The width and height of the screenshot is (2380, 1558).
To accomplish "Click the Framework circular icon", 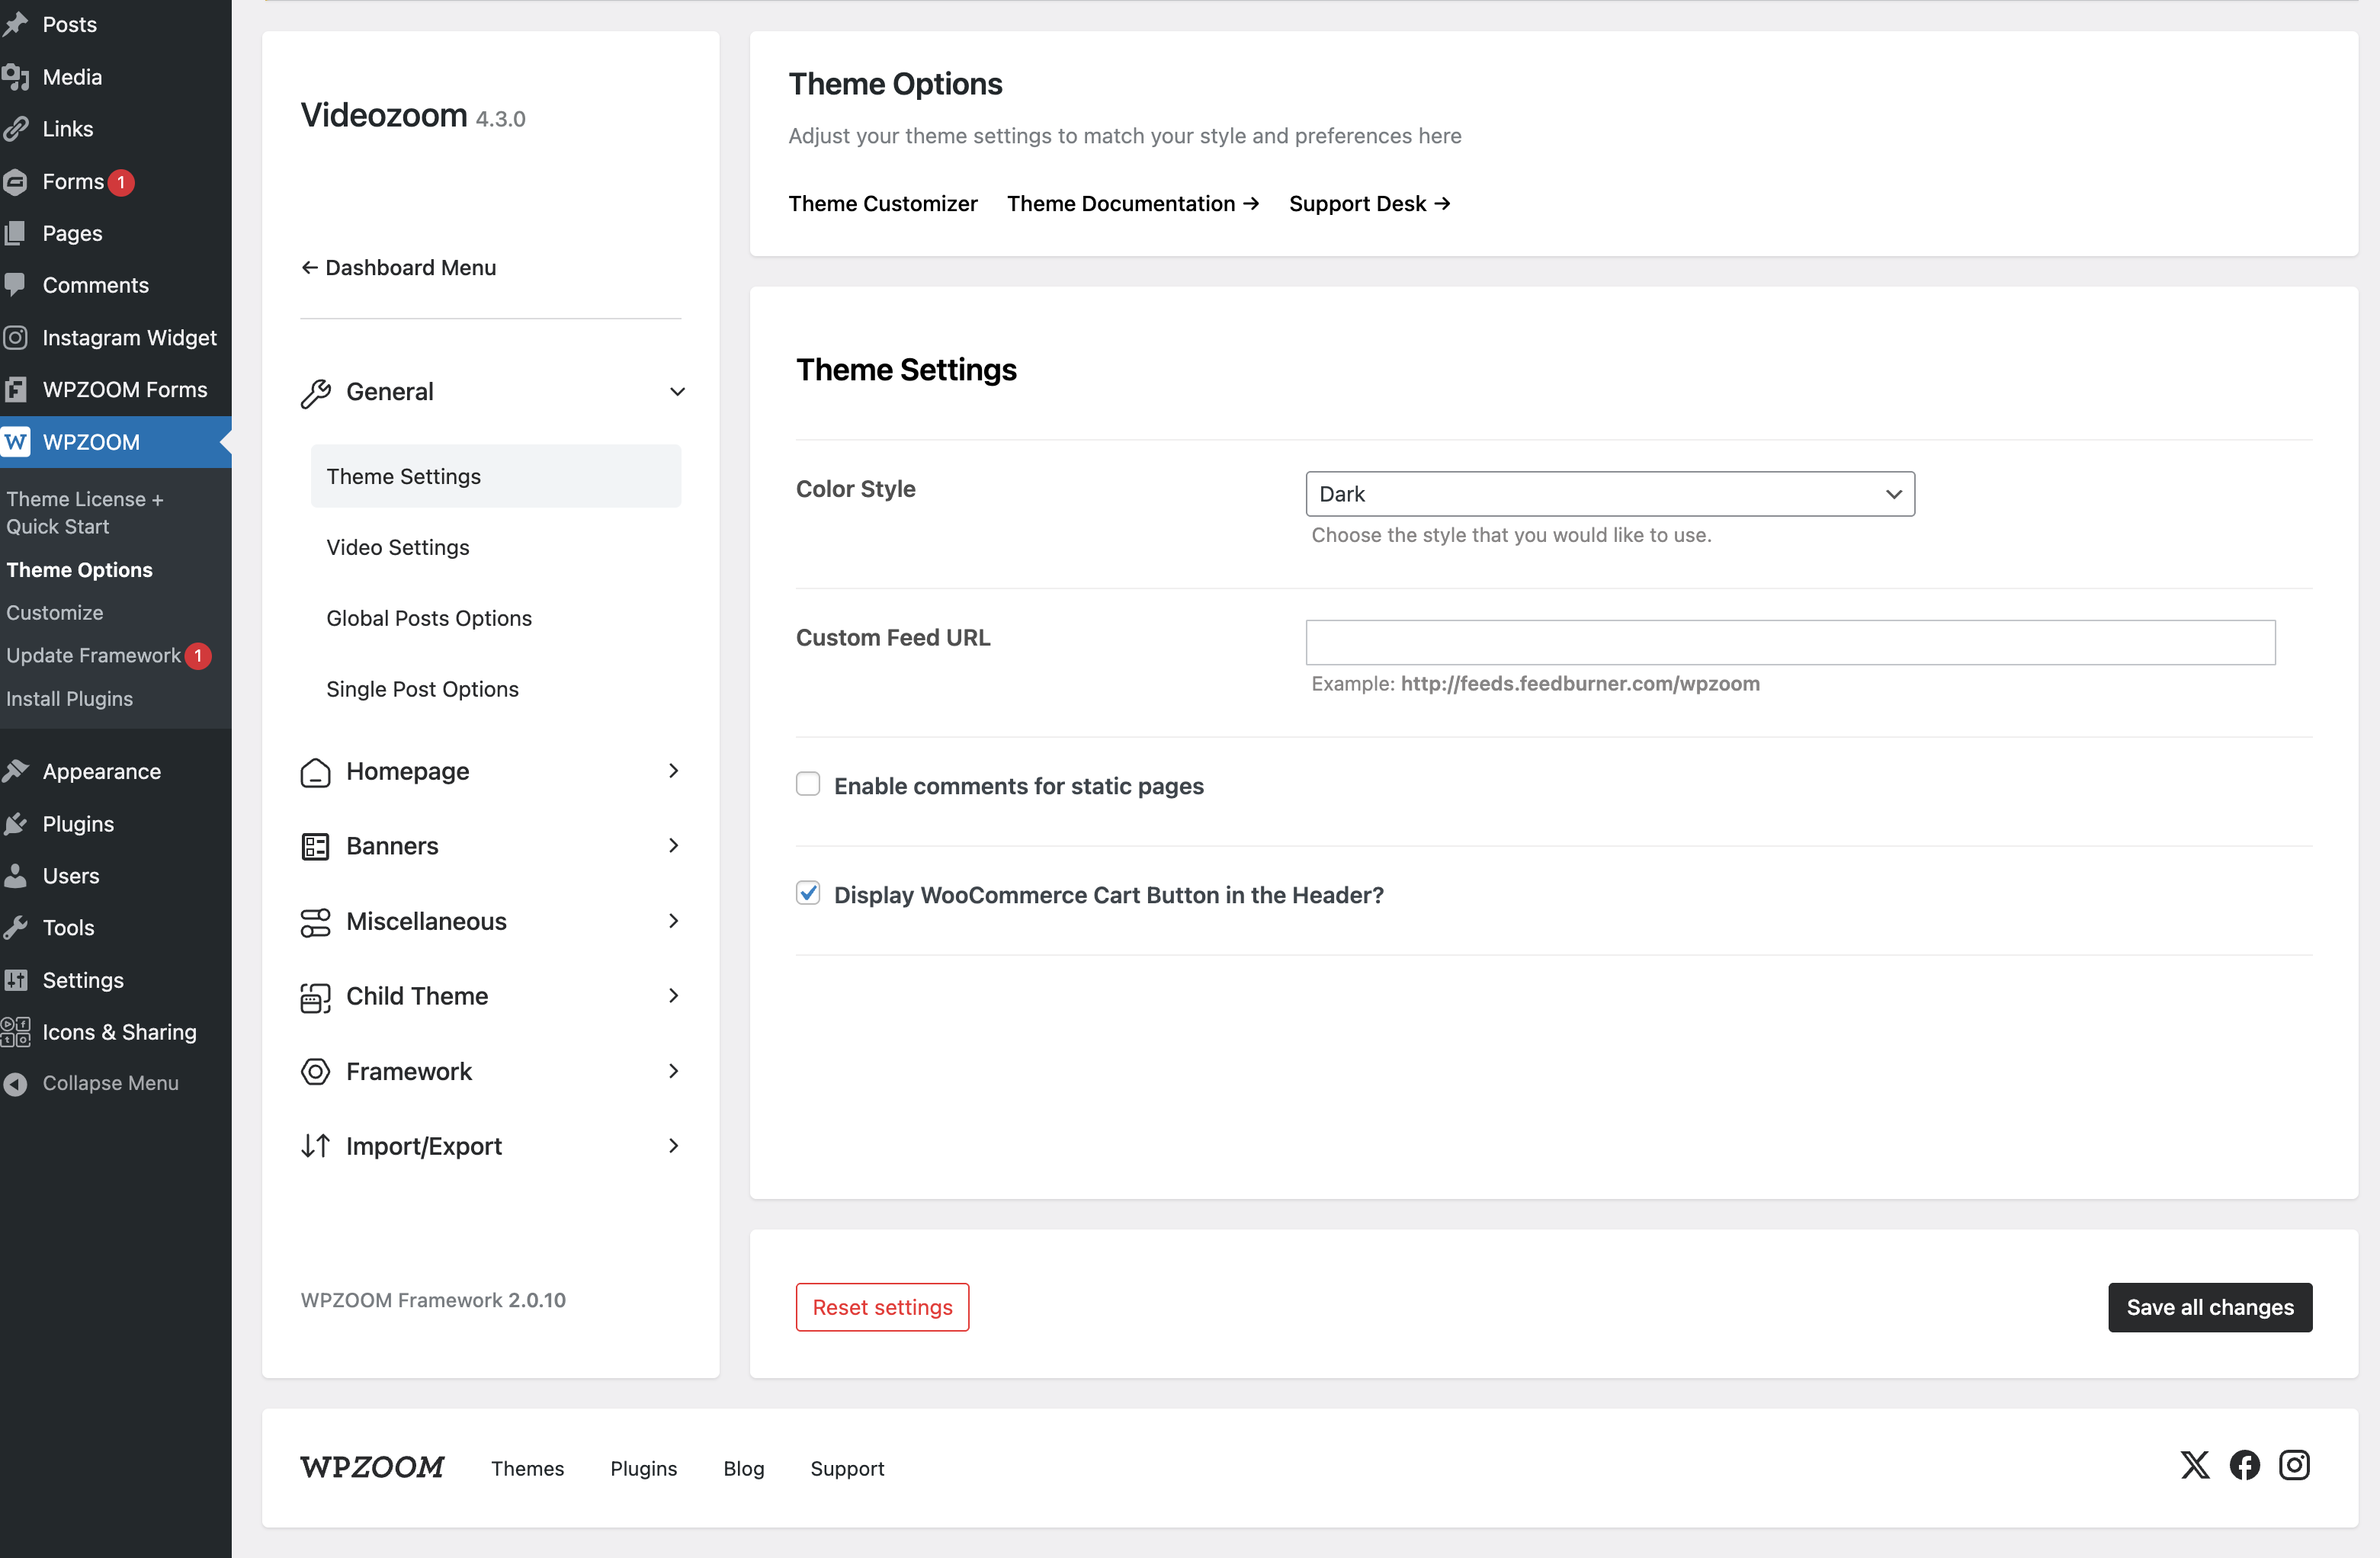I will (x=315, y=1072).
